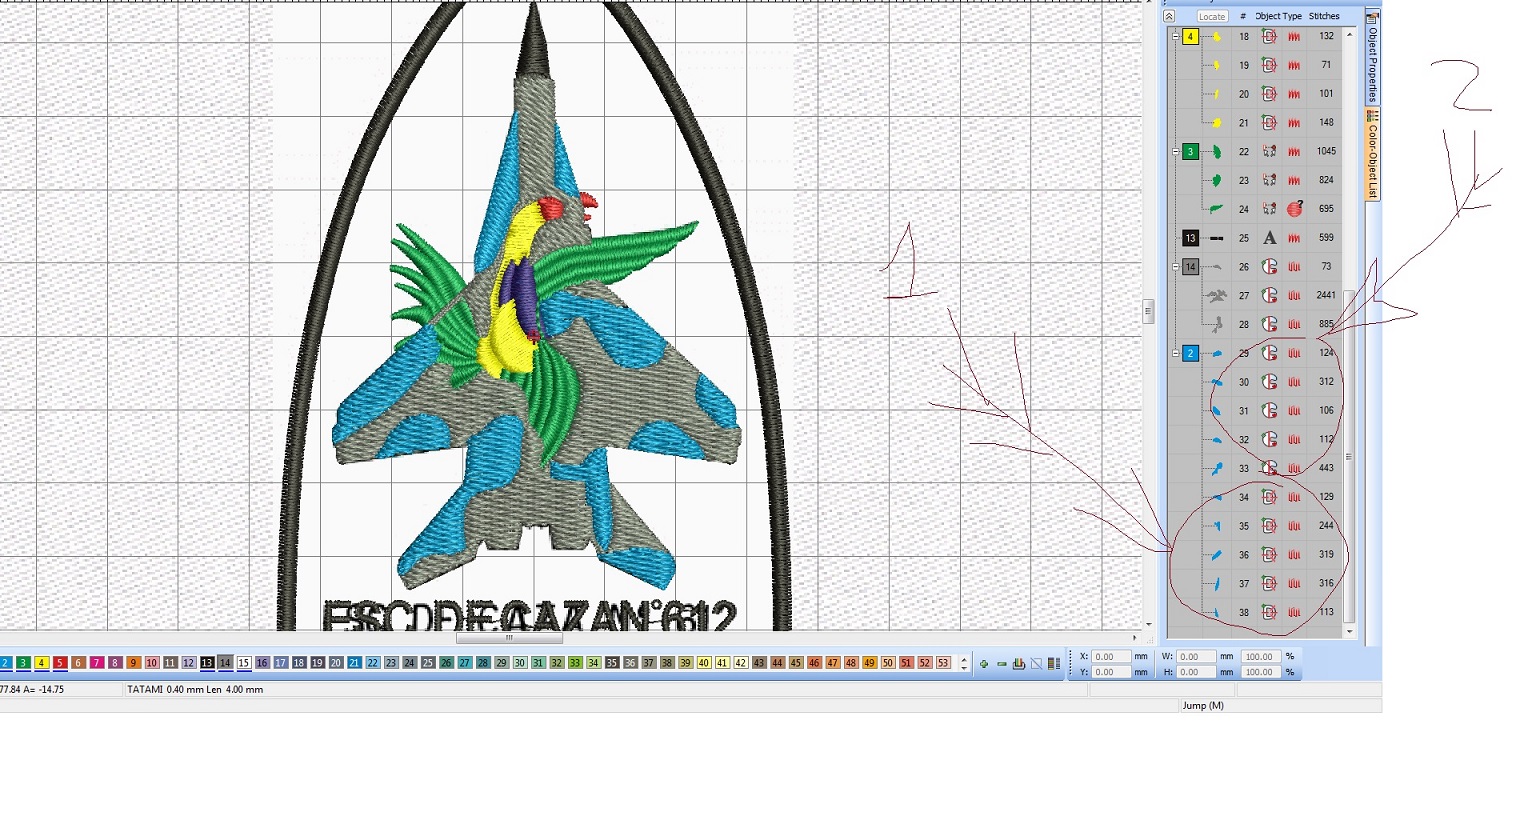Click the color palette scroll spinner
Viewport: 1536px width, 832px height.
pos(964,664)
